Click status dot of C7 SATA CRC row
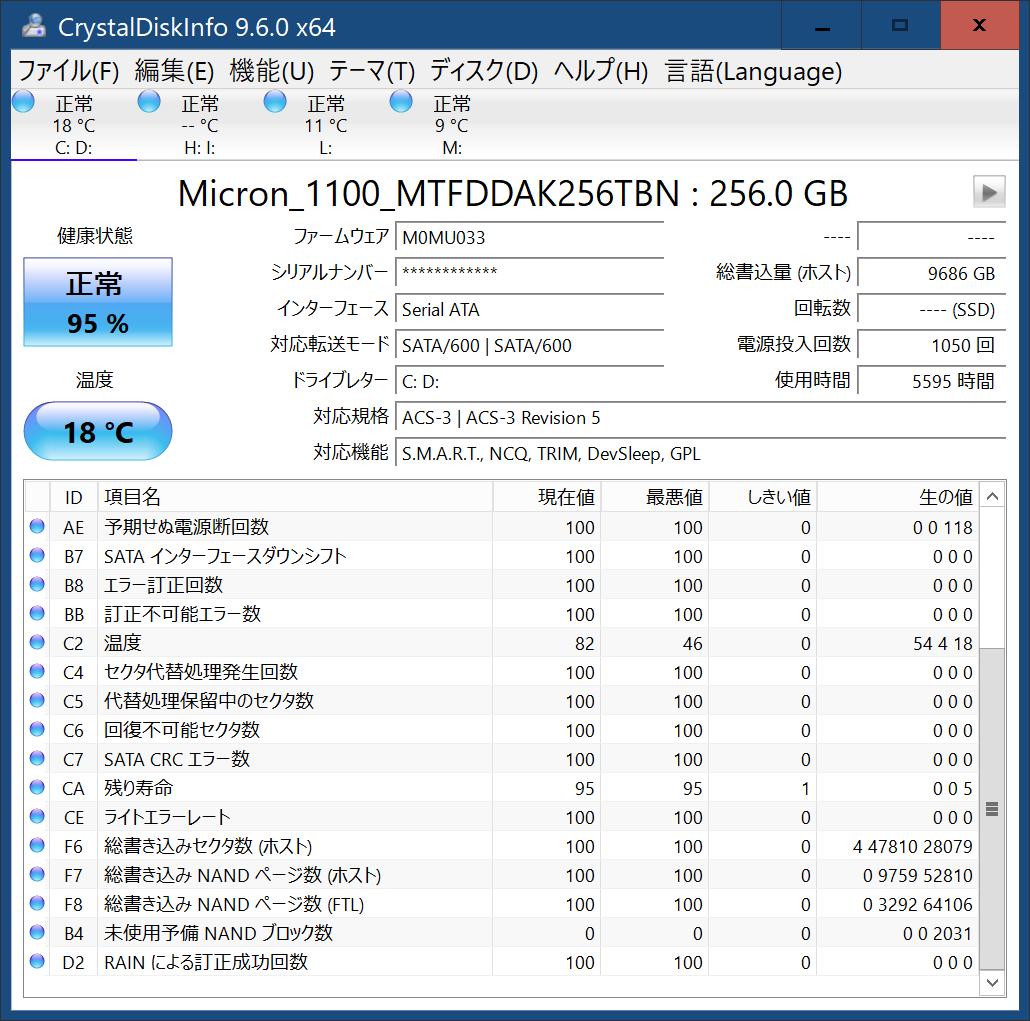This screenshot has width=1030, height=1021. point(37,758)
